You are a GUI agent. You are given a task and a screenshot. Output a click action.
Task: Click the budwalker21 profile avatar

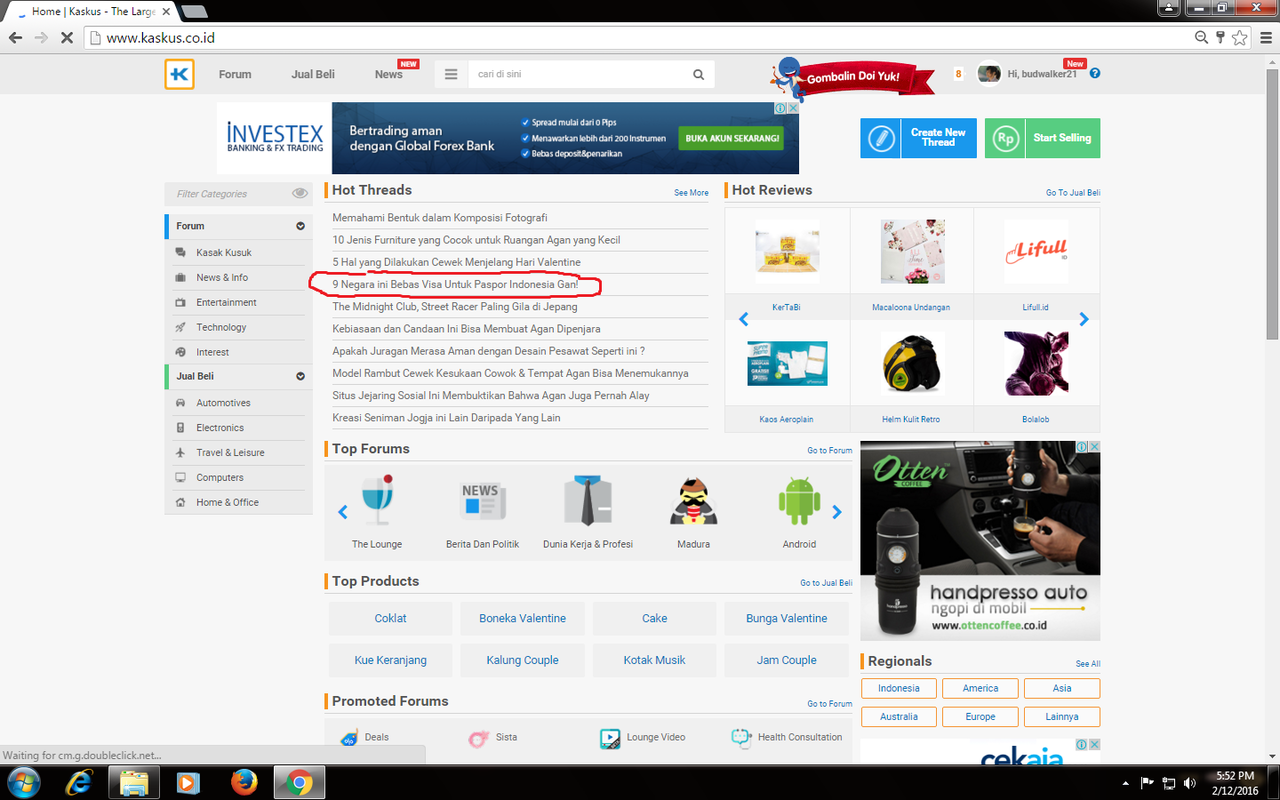(989, 74)
